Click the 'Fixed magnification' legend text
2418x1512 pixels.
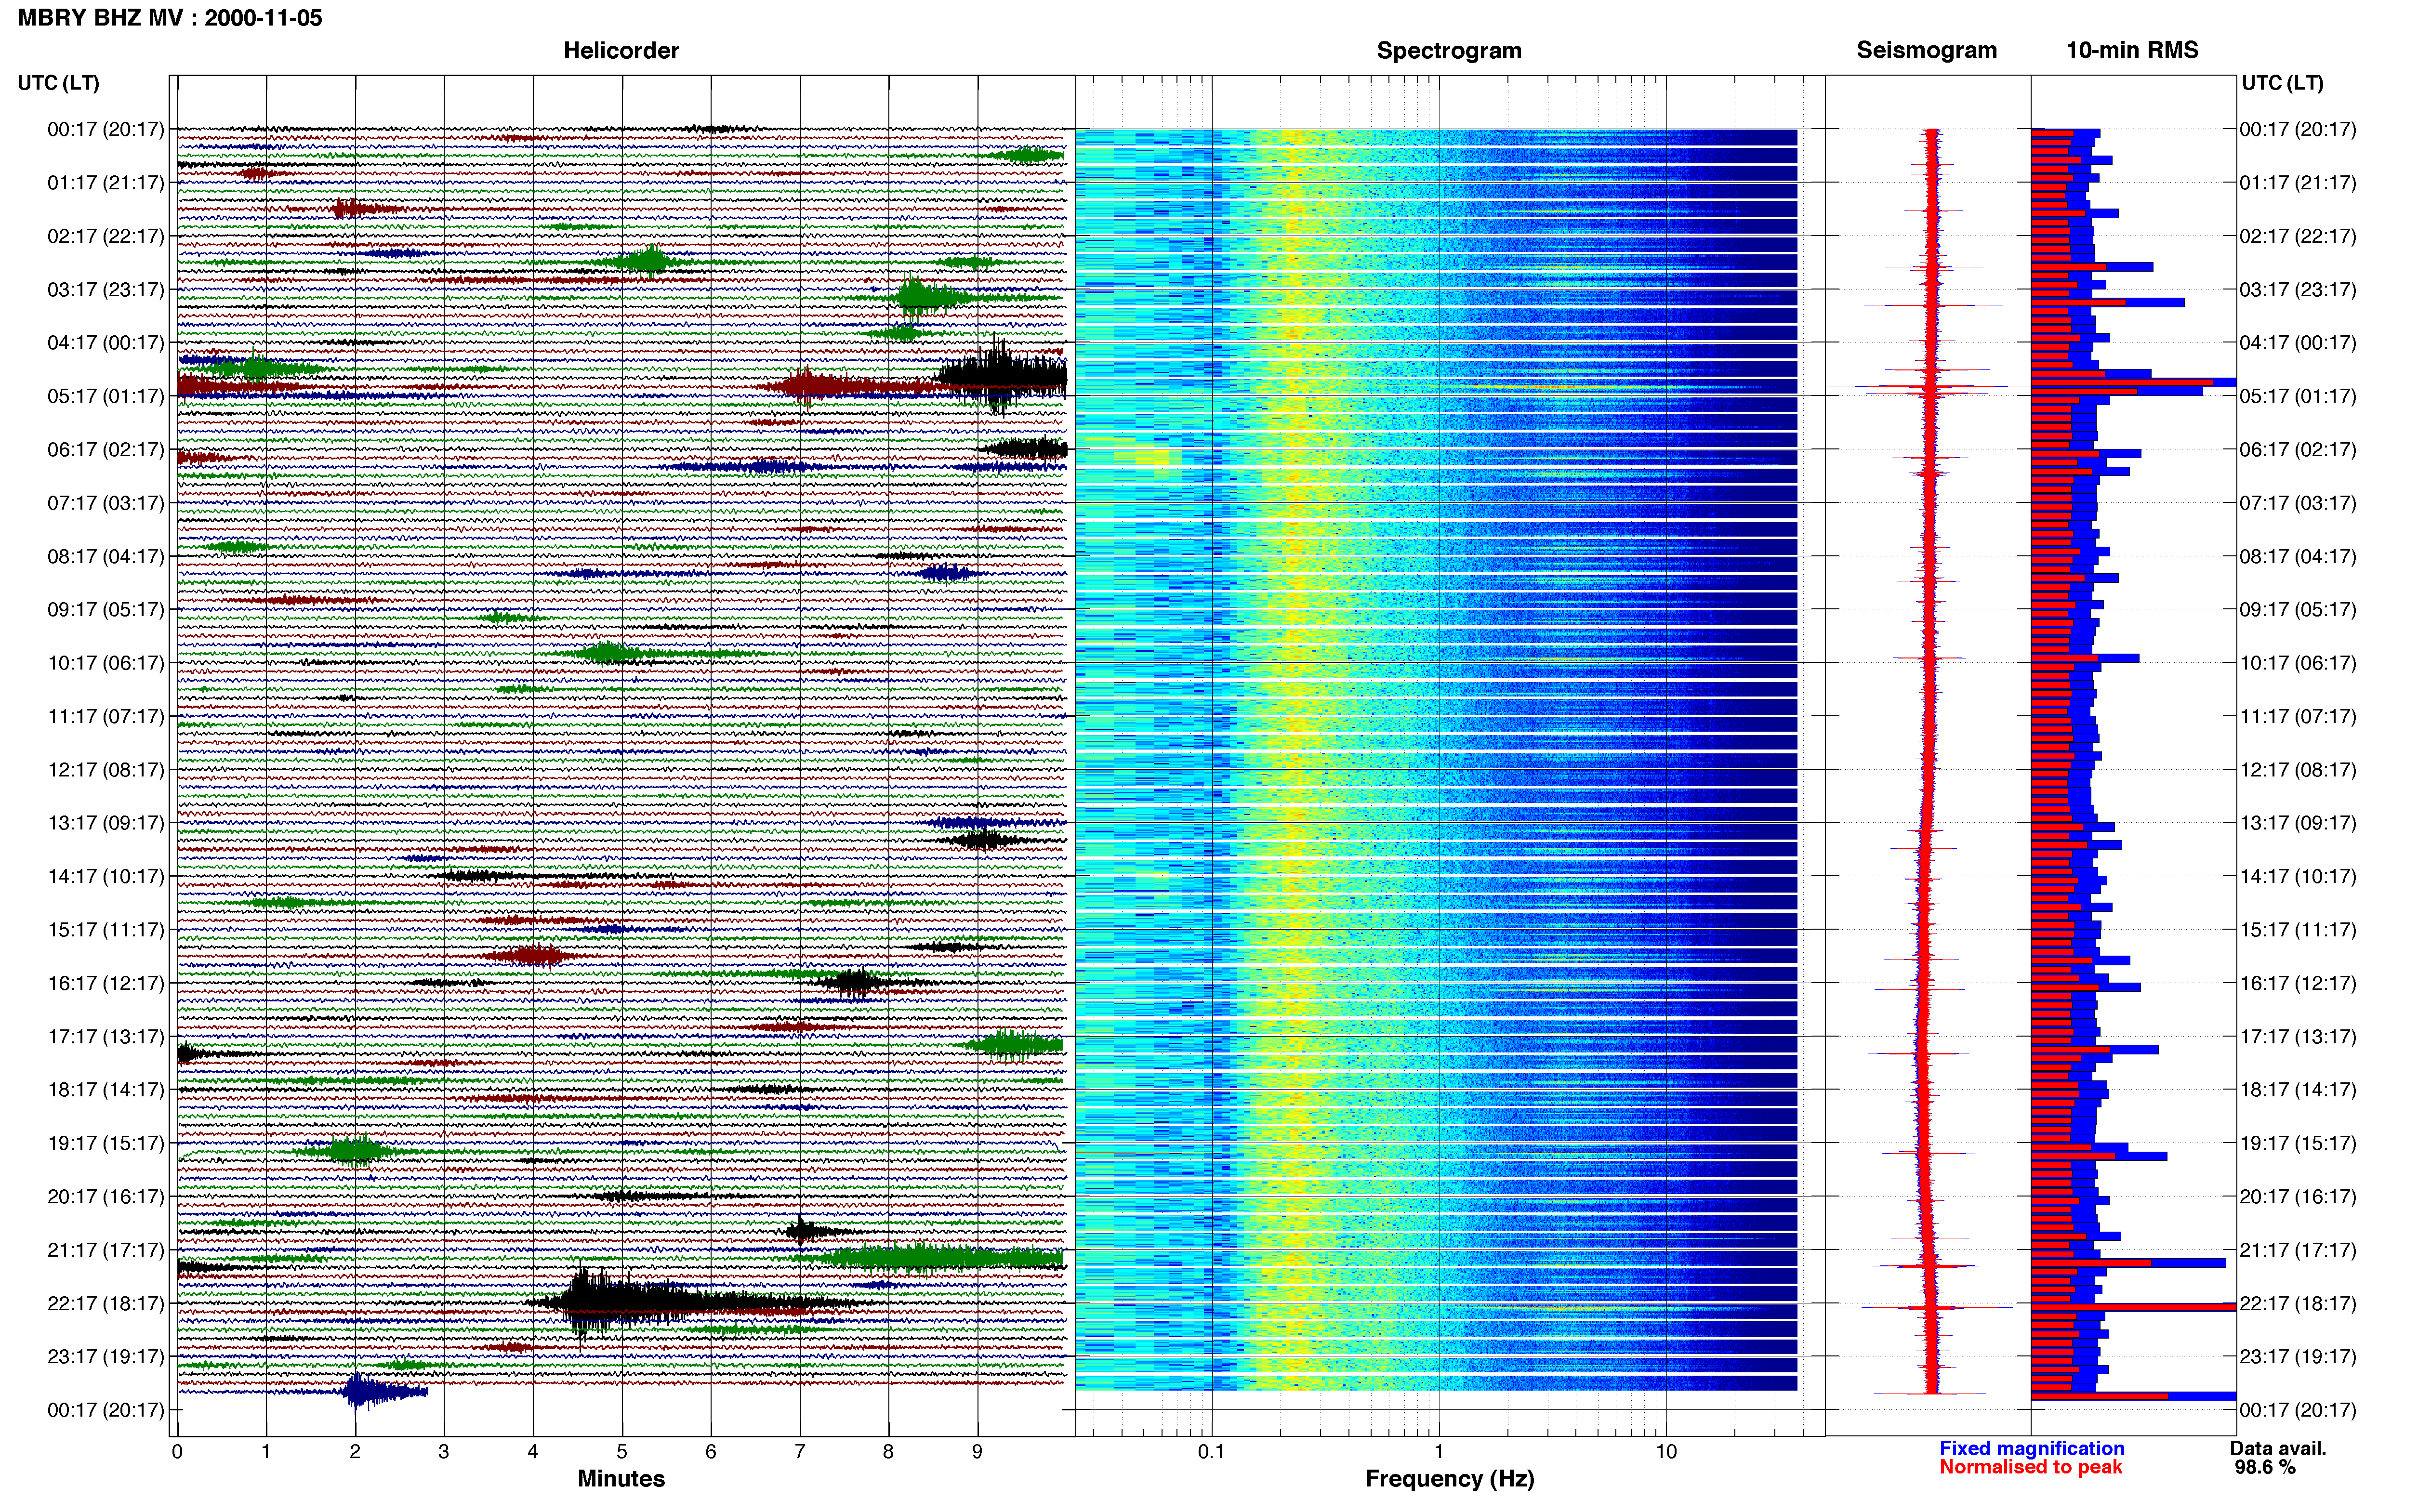click(x=2031, y=1448)
